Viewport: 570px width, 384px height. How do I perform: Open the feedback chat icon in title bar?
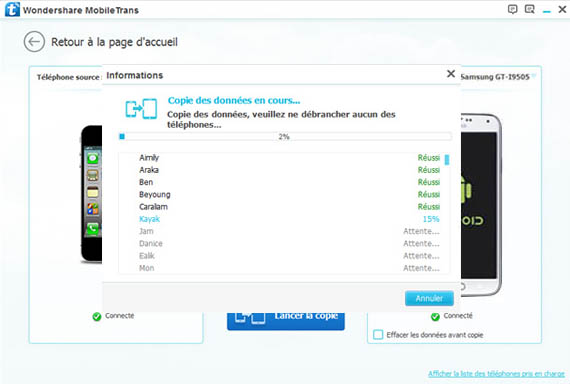tap(512, 9)
